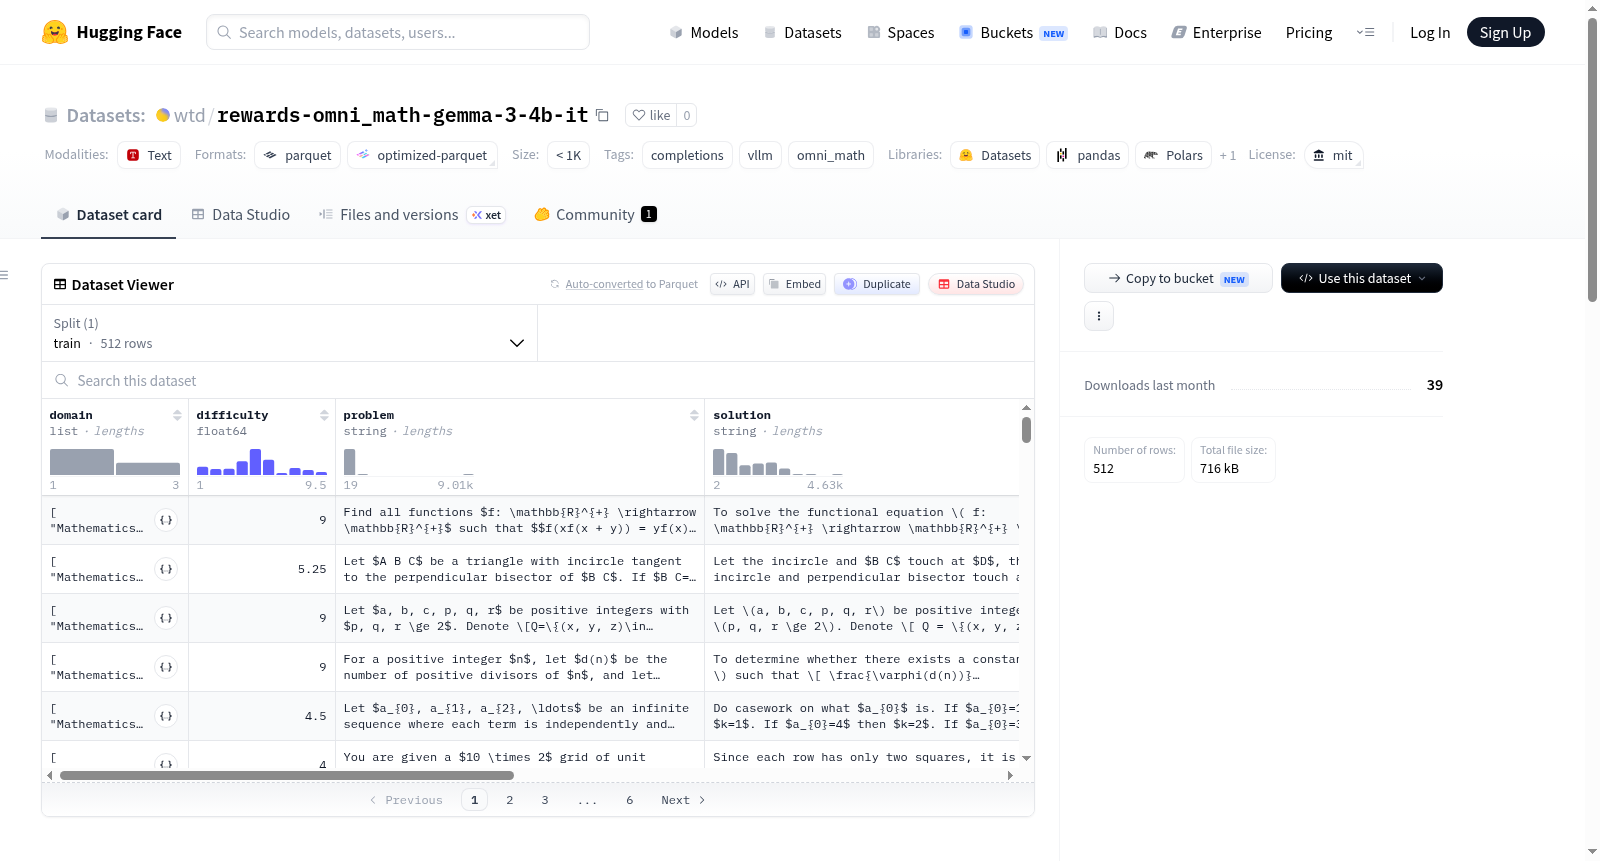This screenshot has height=861, width=1600.
Task: Switch to the Dataset card tab
Action: (108, 214)
